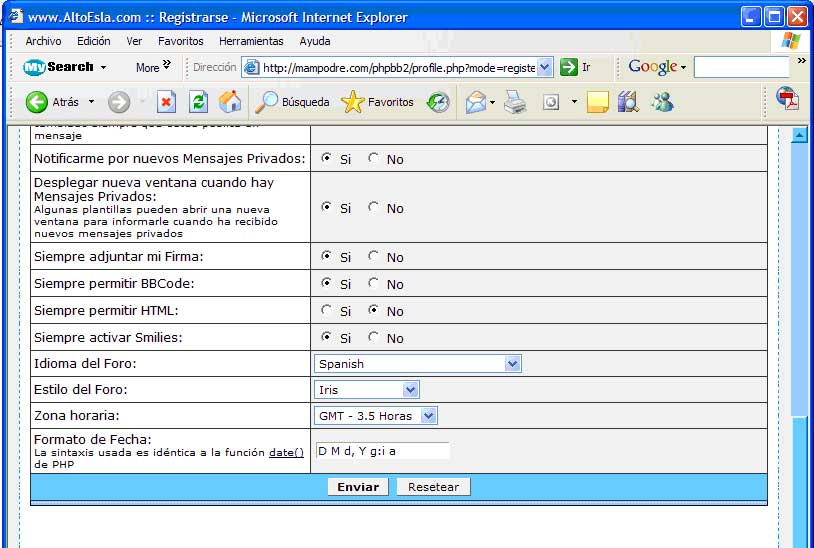Expand the Estilo del Foro dropdown

pos(367,390)
